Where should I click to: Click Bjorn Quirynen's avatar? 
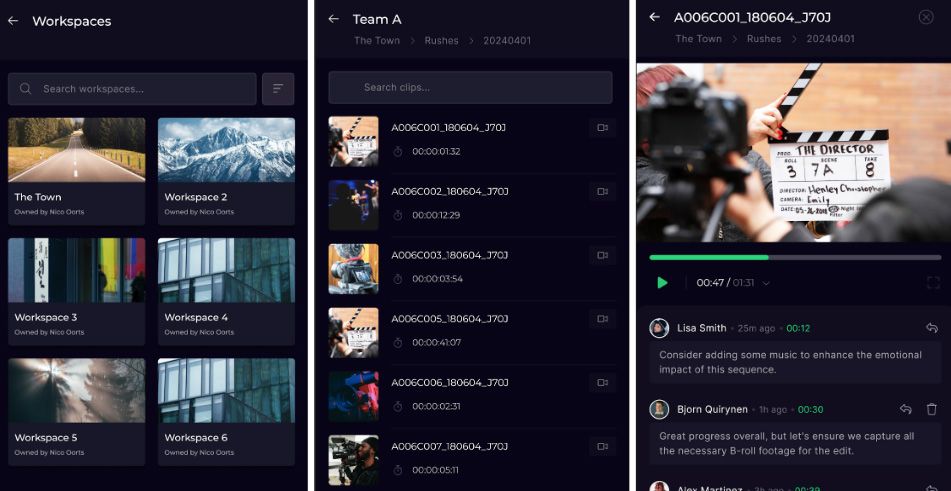(x=659, y=409)
